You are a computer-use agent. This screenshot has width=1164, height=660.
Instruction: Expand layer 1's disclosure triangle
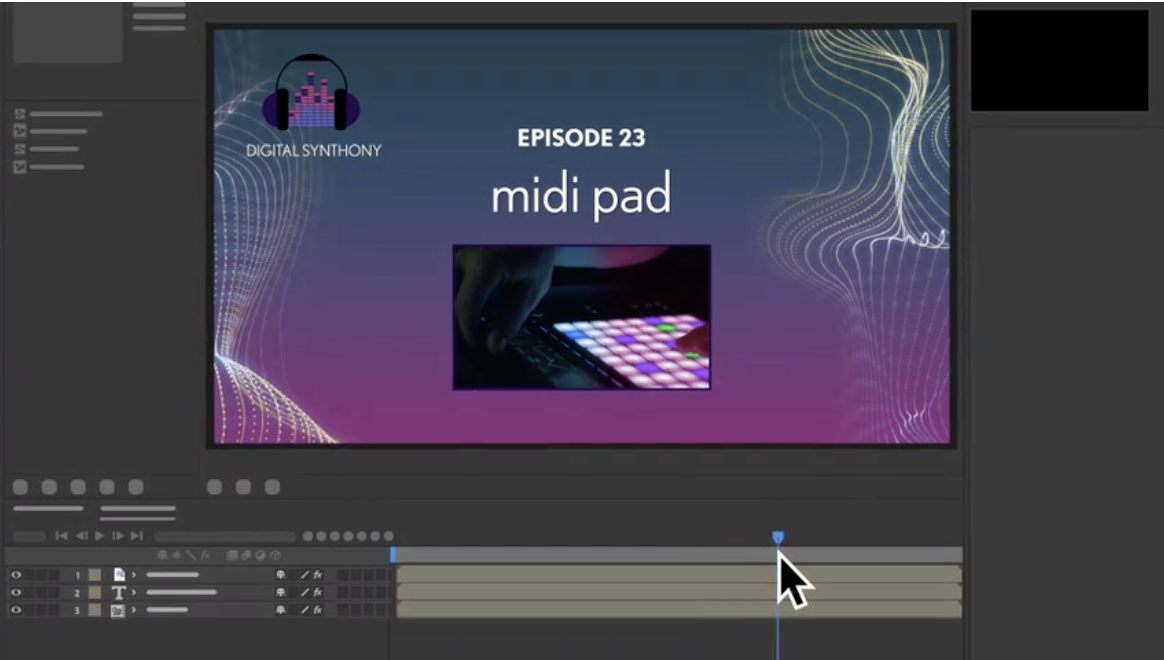tap(134, 575)
